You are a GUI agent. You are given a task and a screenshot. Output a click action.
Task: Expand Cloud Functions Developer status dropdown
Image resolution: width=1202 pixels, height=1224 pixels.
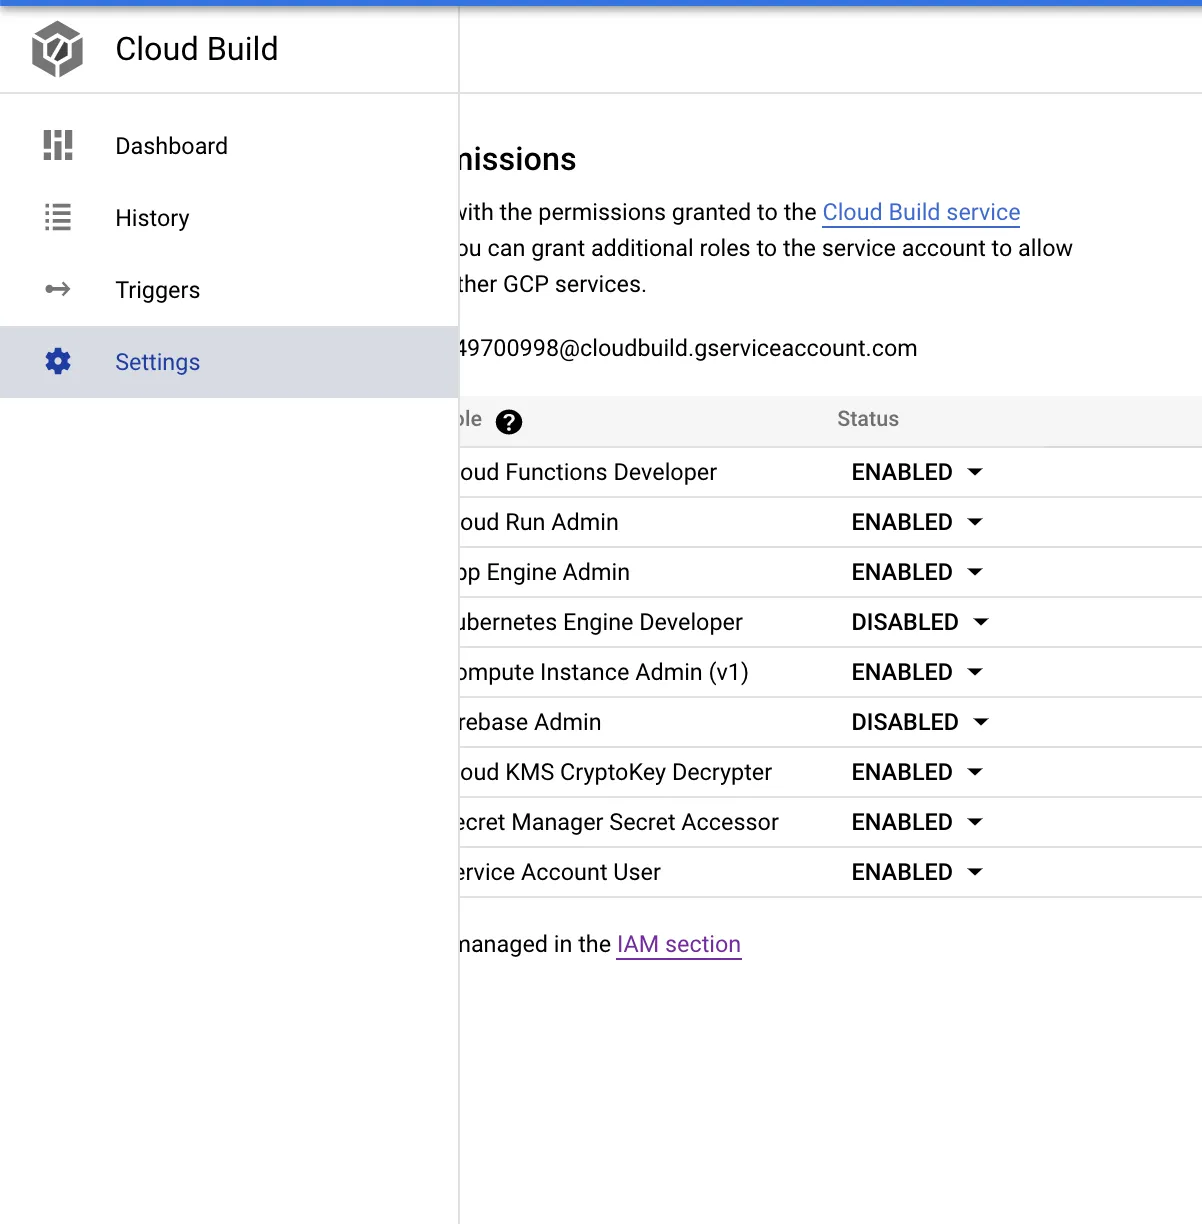pyautogui.click(x=916, y=472)
